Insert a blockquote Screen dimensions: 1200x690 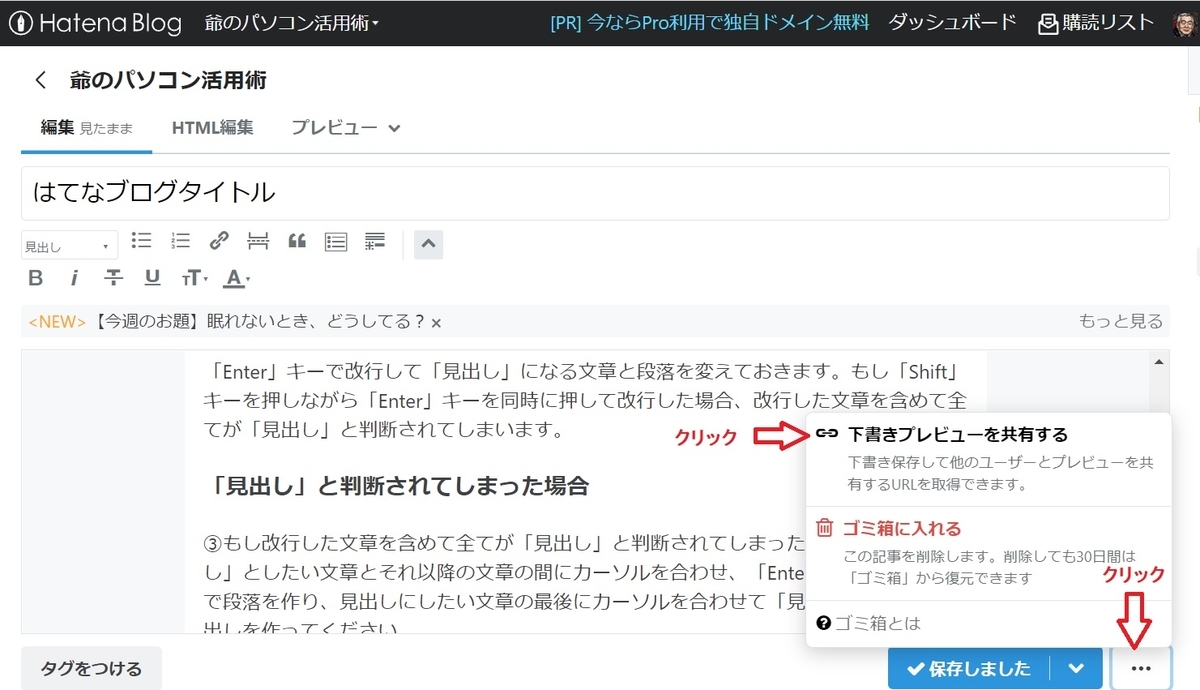tap(296, 241)
